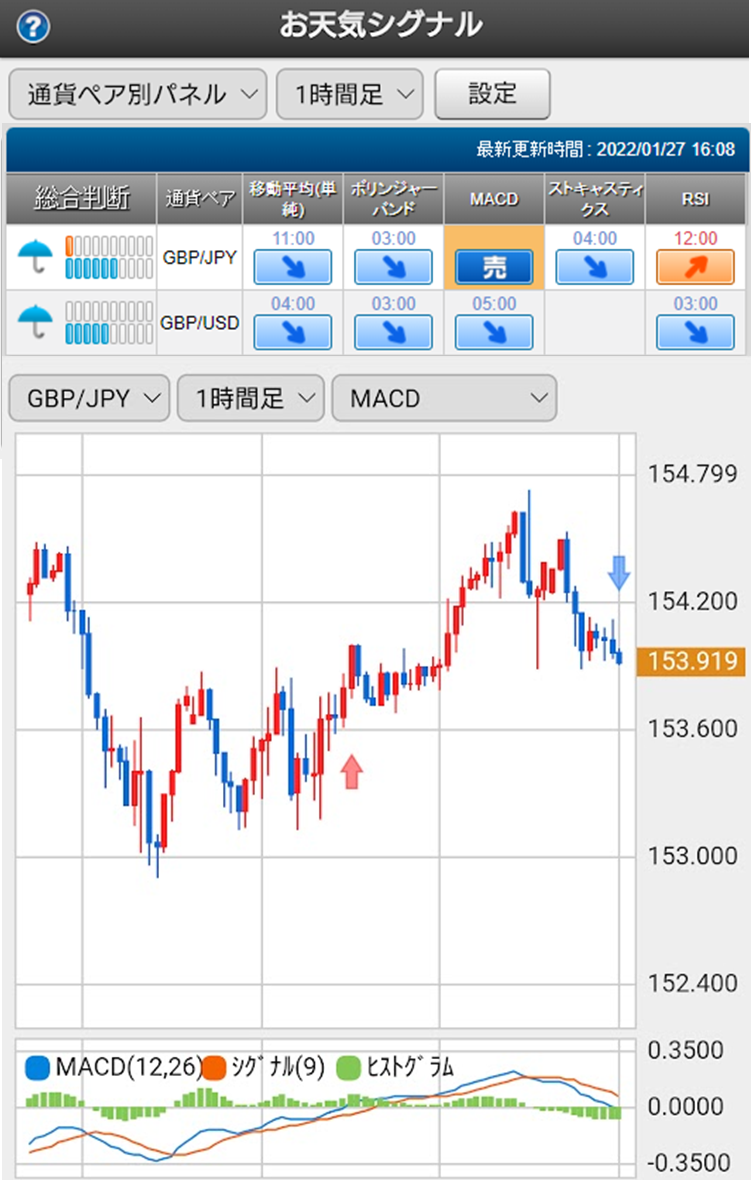Click GBP/JPY signal strength bar gauge

[109, 257]
